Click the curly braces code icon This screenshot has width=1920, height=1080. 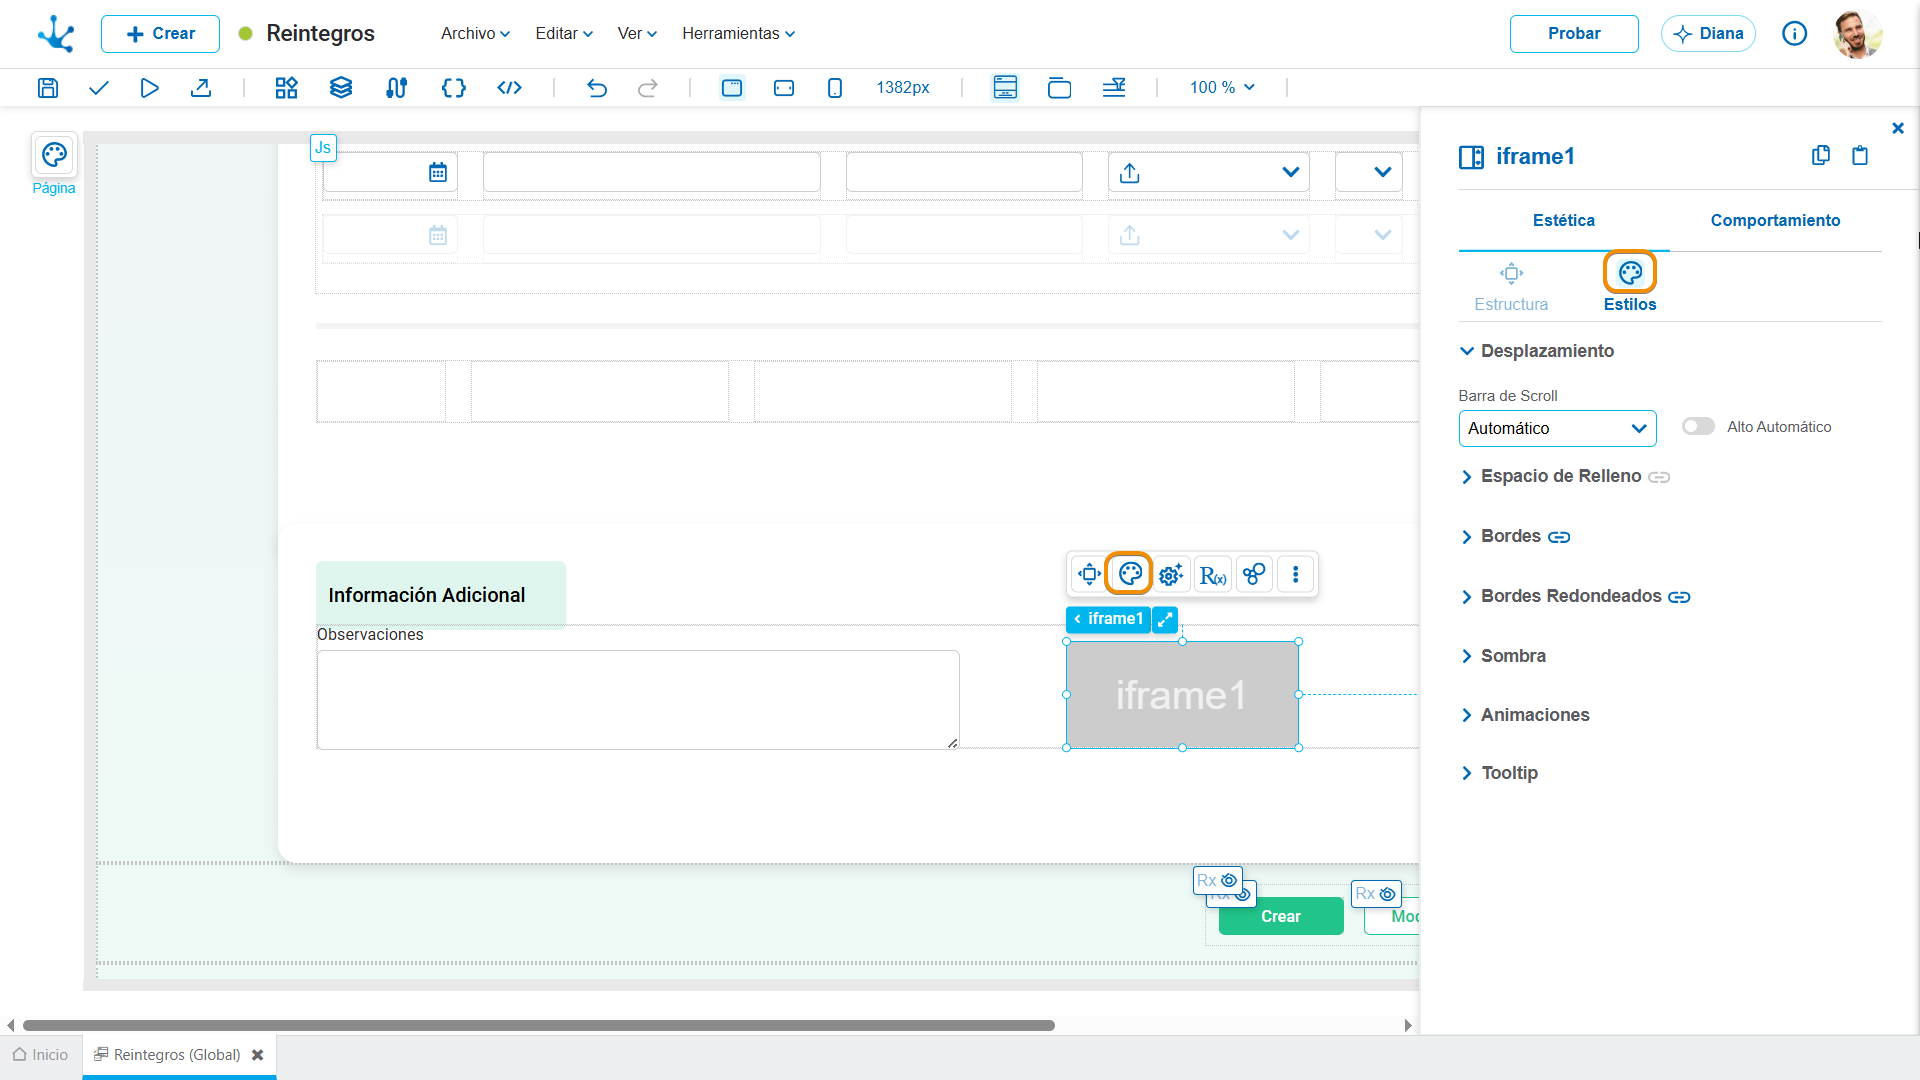454,88
